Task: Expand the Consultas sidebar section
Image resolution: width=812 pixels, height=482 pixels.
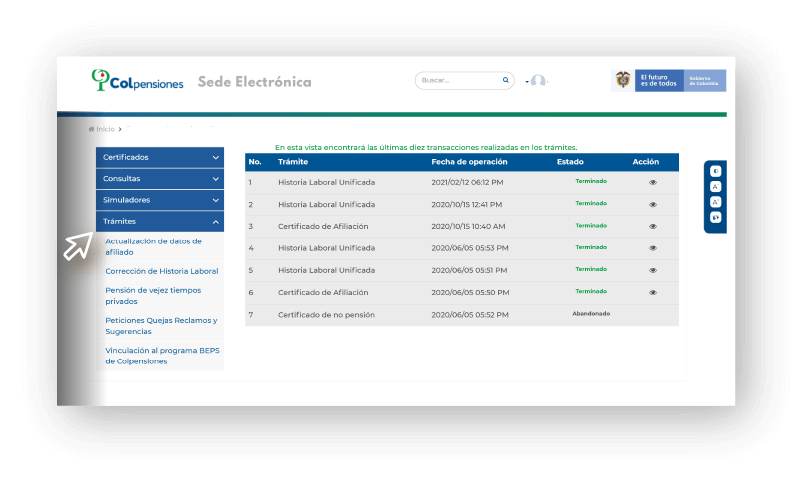Action: click(x=160, y=178)
